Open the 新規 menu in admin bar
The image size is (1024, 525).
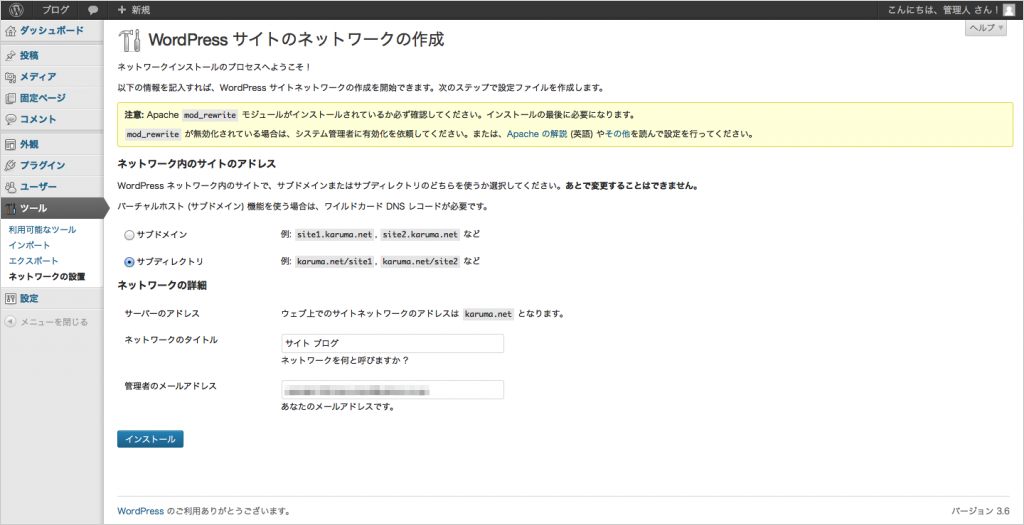click(140, 10)
